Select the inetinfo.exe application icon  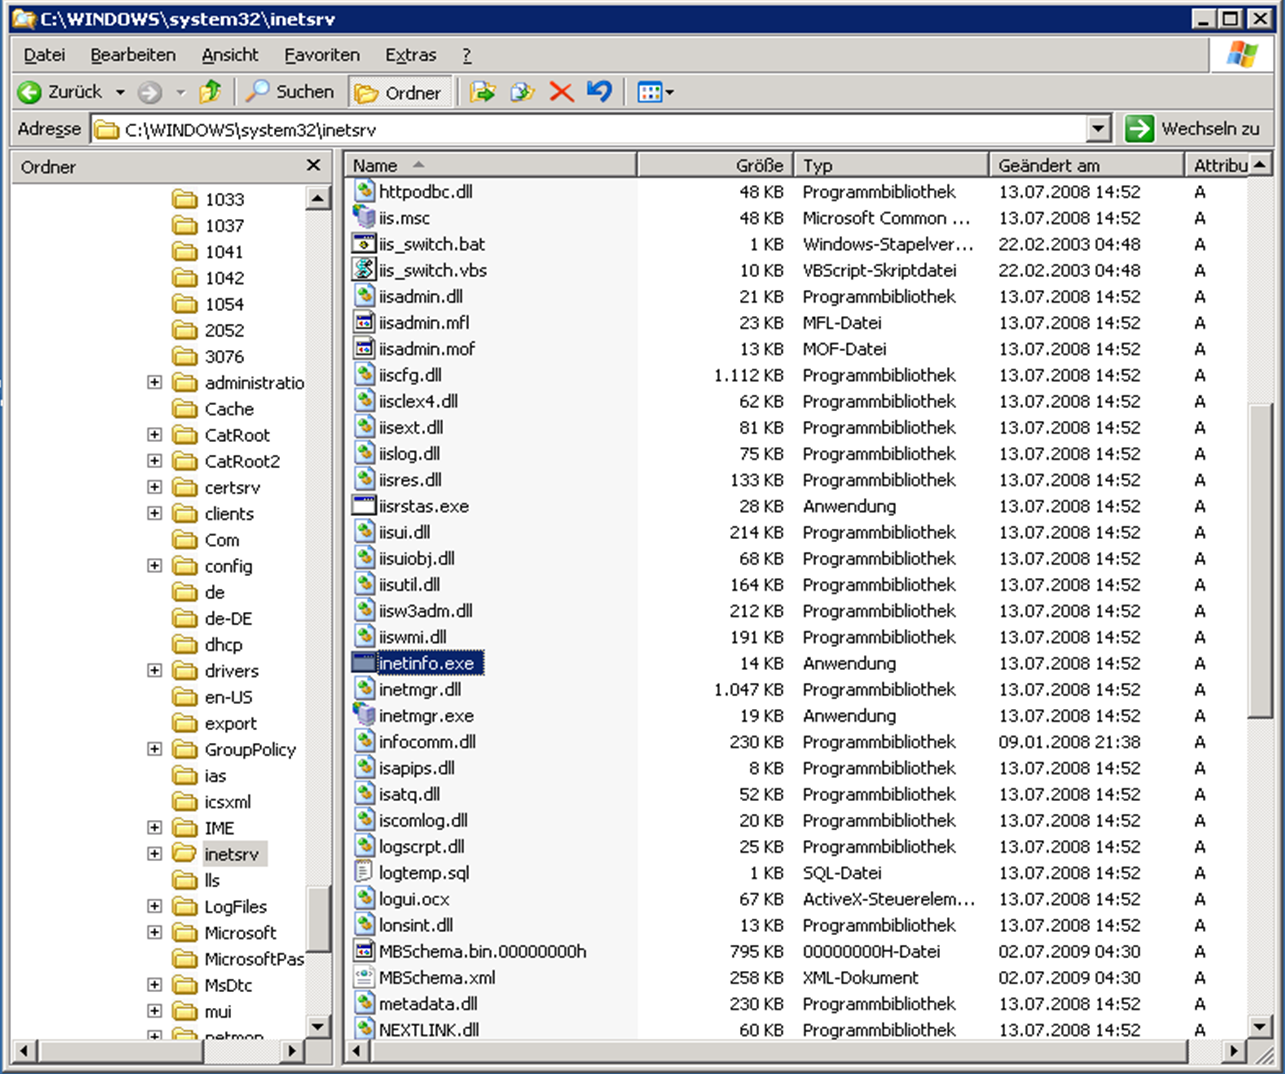tap(364, 662)
